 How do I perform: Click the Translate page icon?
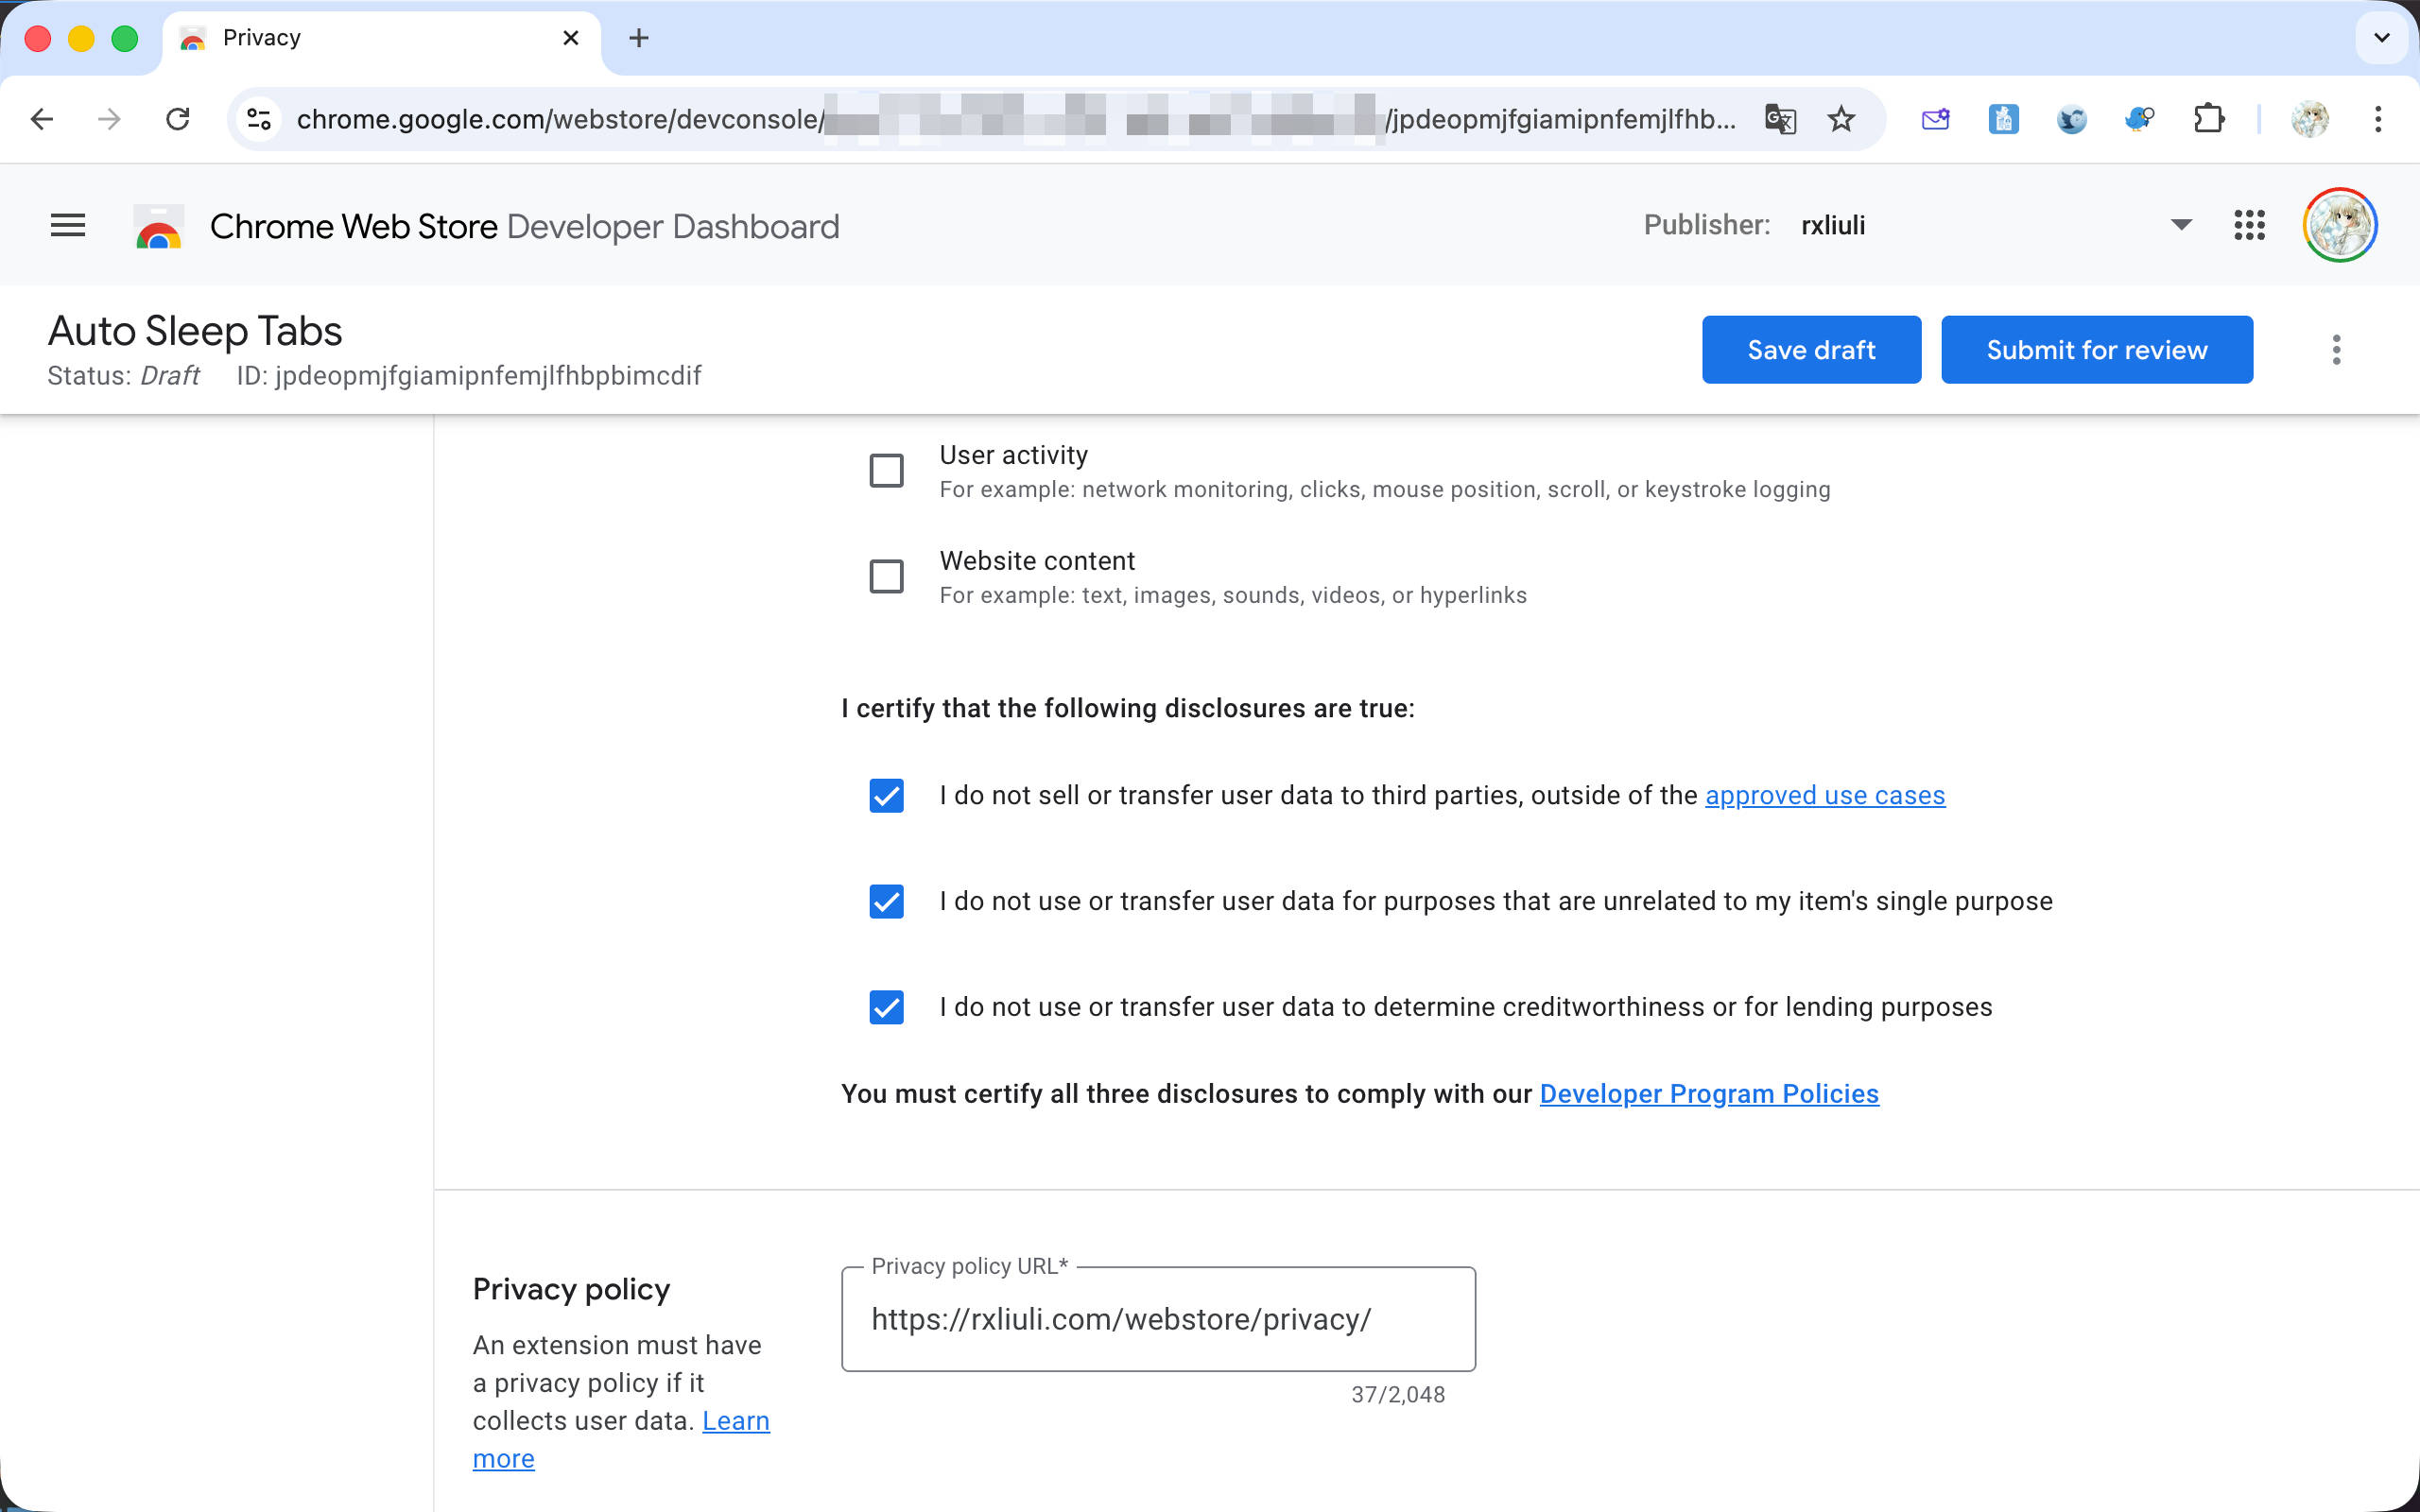(x=1780, y=120)
